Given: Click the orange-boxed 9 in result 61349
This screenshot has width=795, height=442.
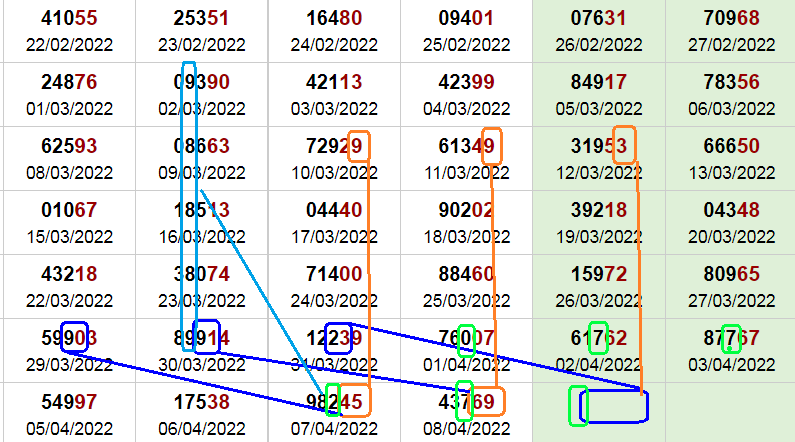Looking at the screenshot, I should [x=491, y=146].
